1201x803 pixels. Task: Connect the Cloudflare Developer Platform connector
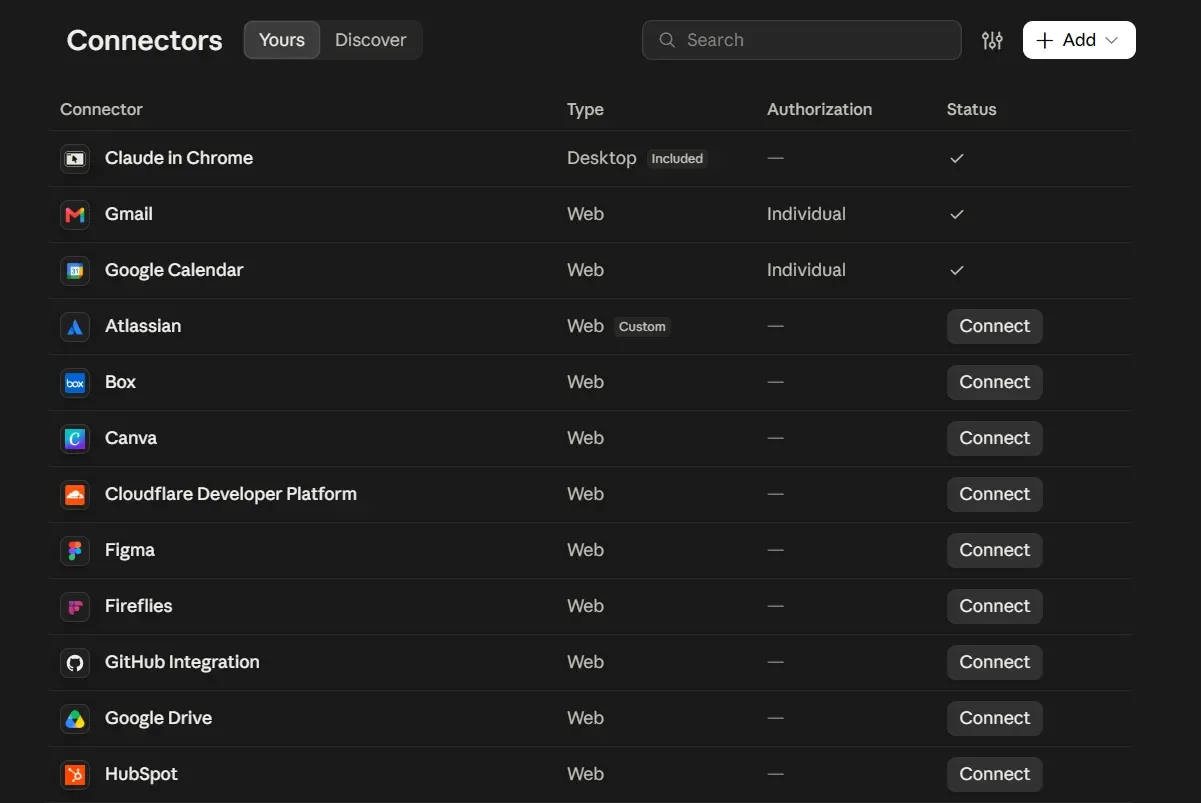pyautogui.click(x=995, y=494)
